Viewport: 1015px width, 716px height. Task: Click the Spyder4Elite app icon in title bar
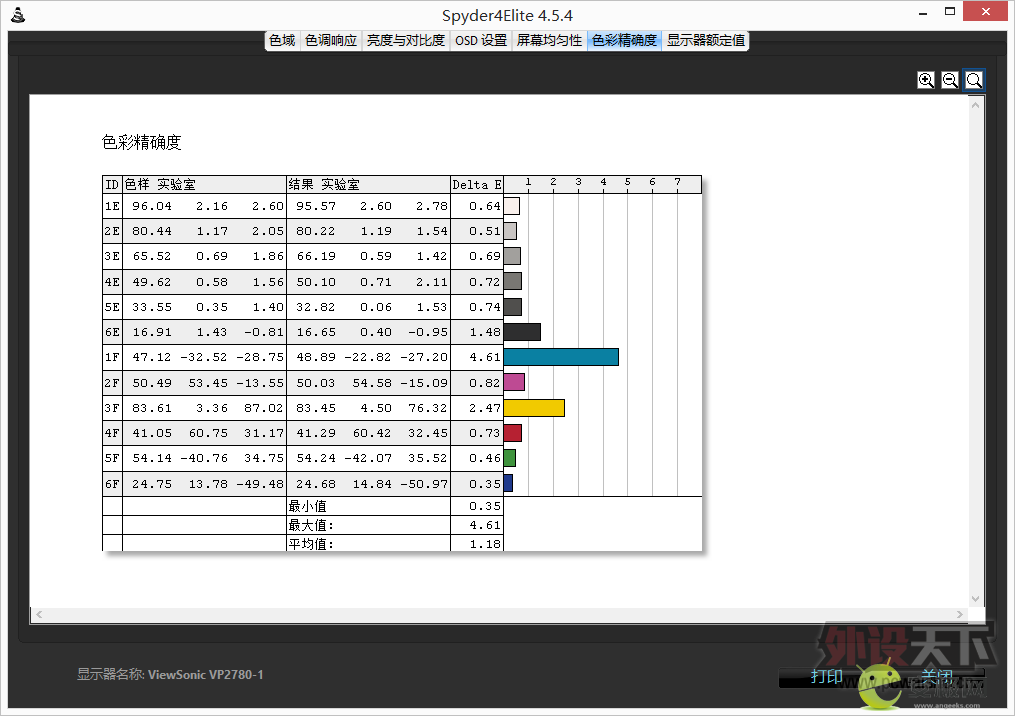point(18,15)
